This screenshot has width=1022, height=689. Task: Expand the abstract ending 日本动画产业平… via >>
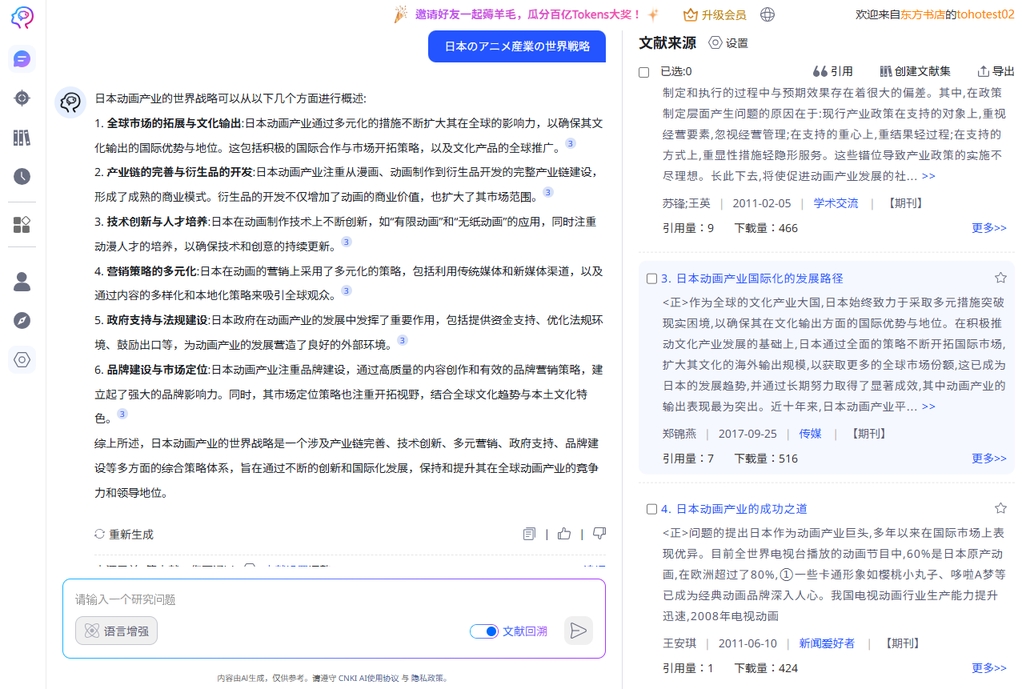pos(929,407)
